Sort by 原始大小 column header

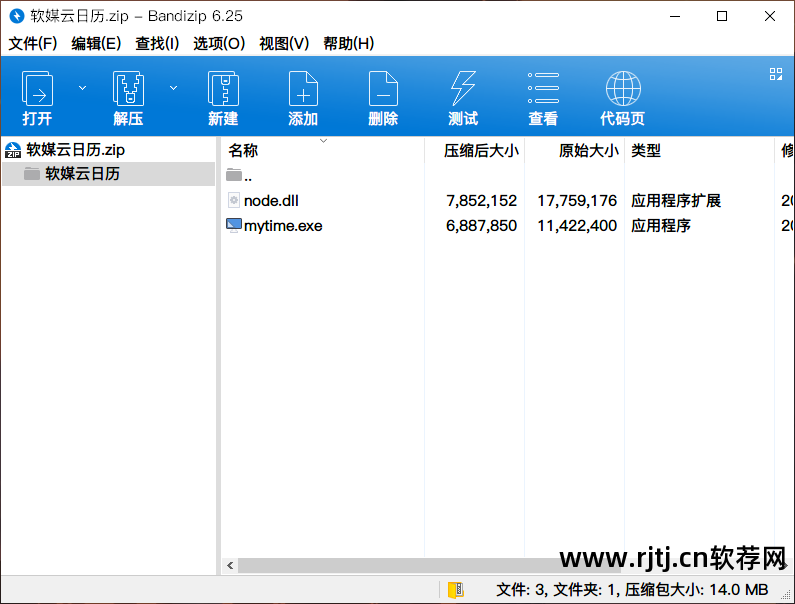(x=589, y=151)
